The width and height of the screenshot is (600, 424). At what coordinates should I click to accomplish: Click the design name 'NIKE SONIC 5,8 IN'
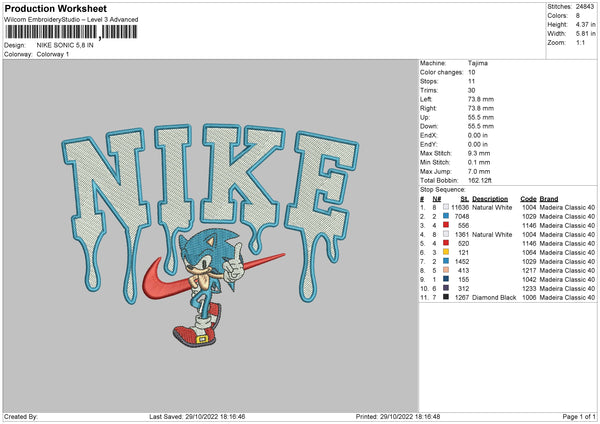click(65, 45)
